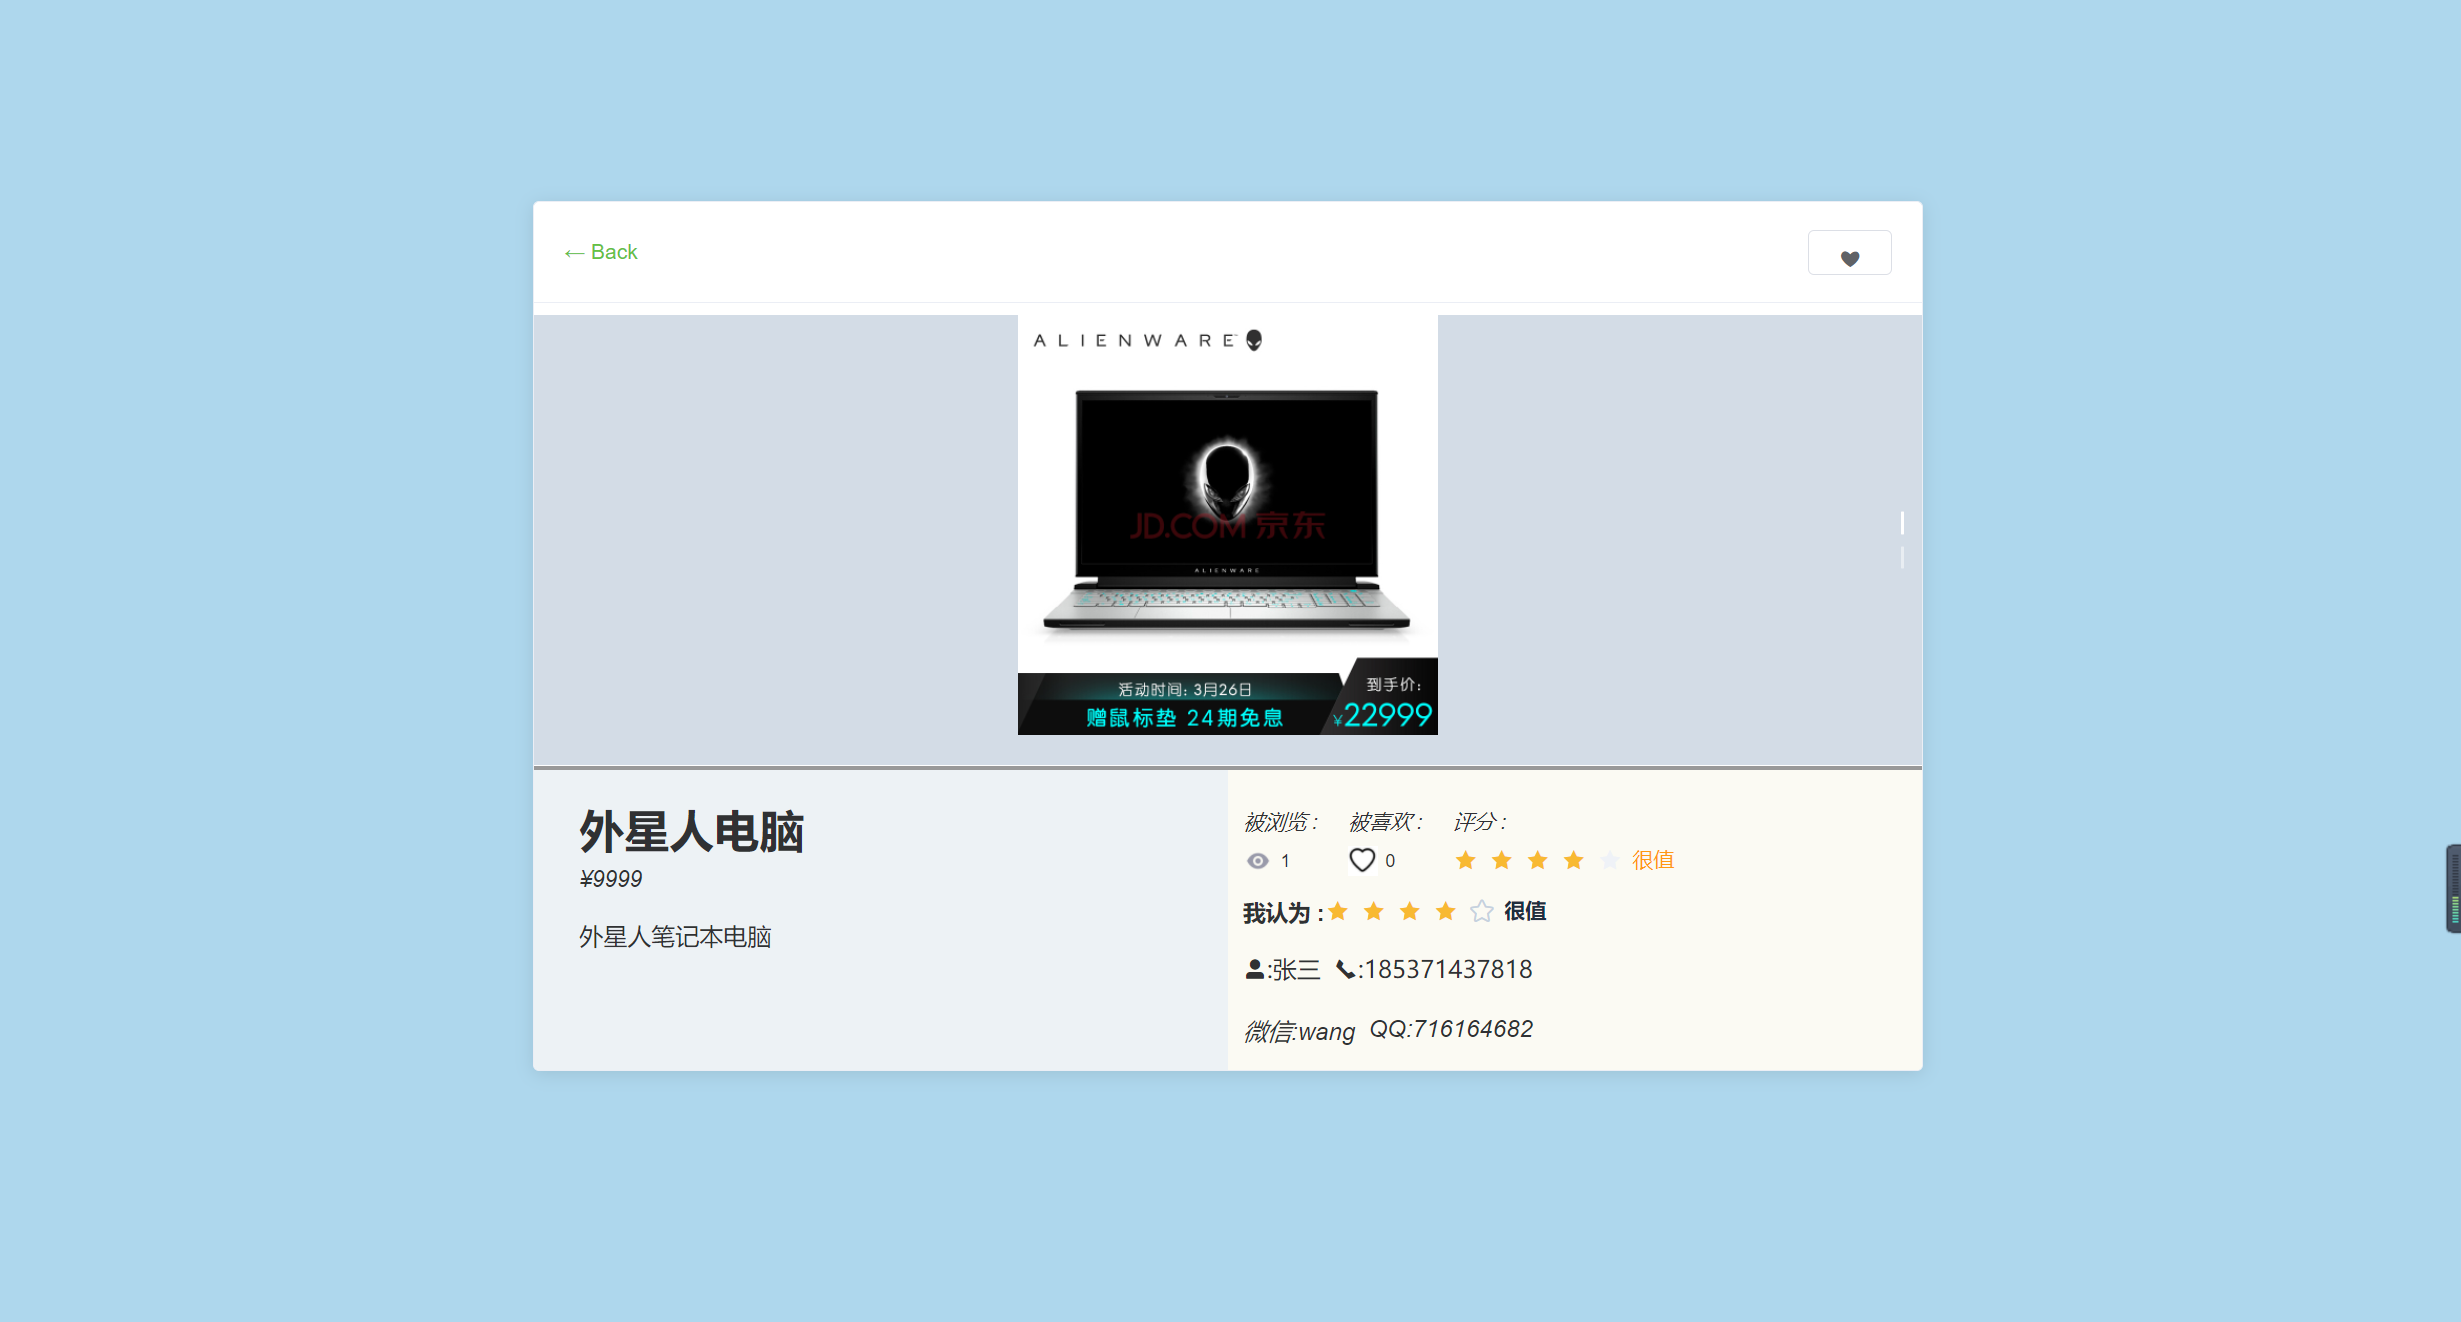This screenshot has height=1322, width=2461.
Task: Rate four stars in 我认为 row
Action: 1446,911
